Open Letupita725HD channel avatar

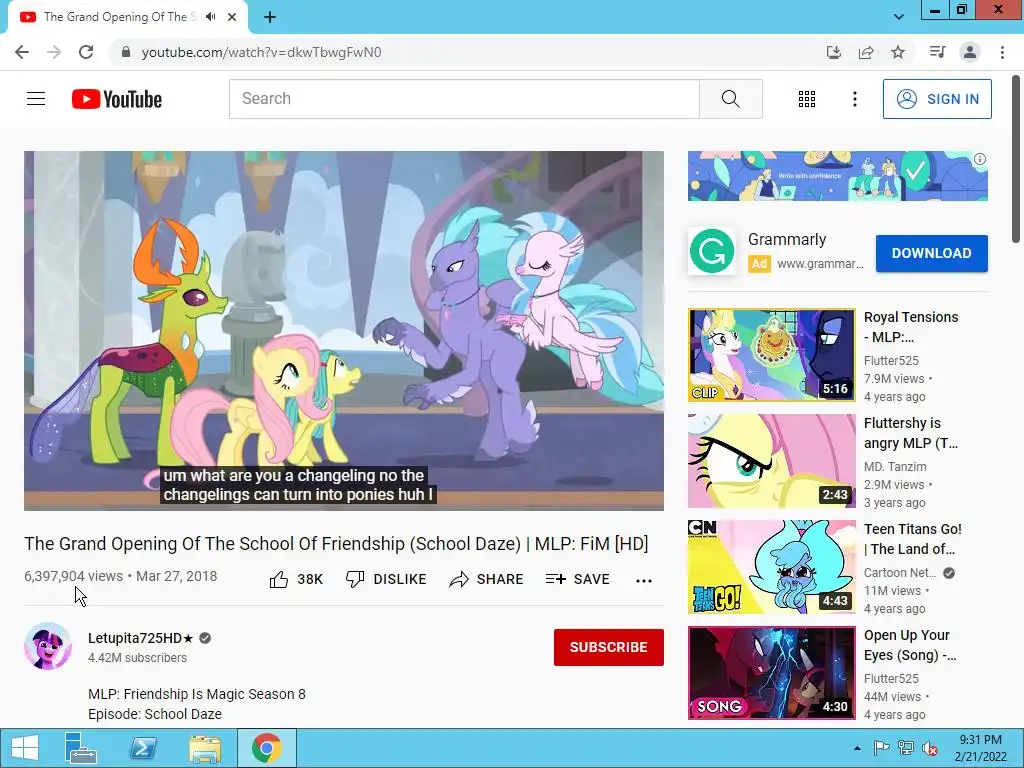(x=48, y=646)
